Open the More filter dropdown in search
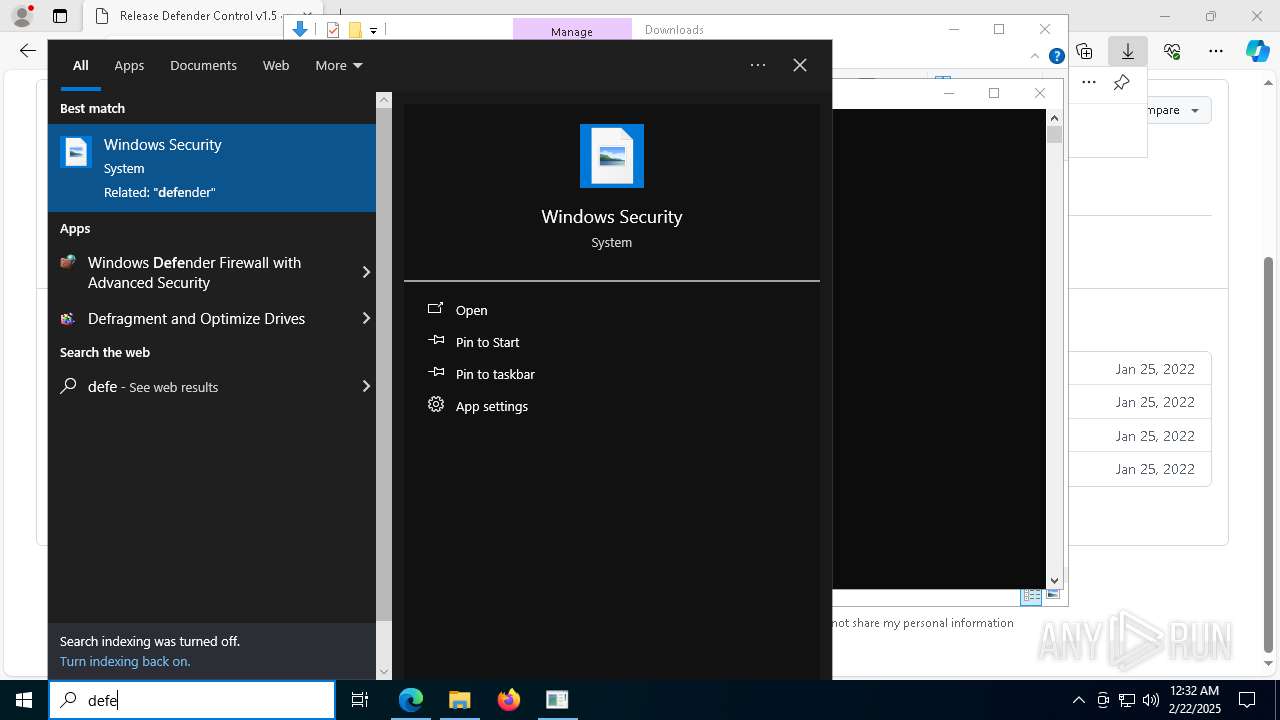The image size is (1280, 720). click(x=338, y=65)
